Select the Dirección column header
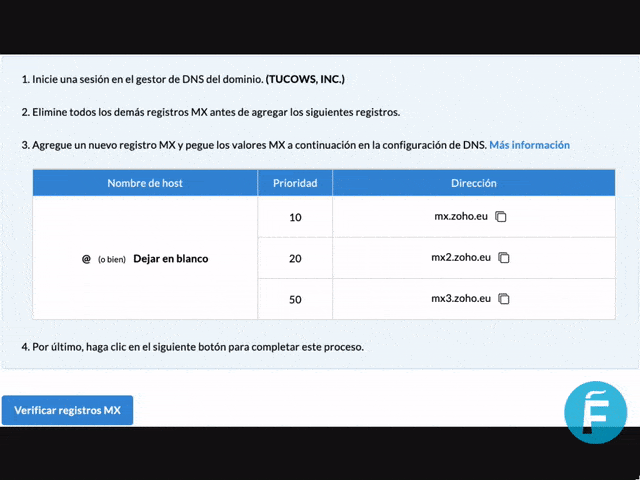Viewport: 640px width, 480px height. (x=474, y=183)
